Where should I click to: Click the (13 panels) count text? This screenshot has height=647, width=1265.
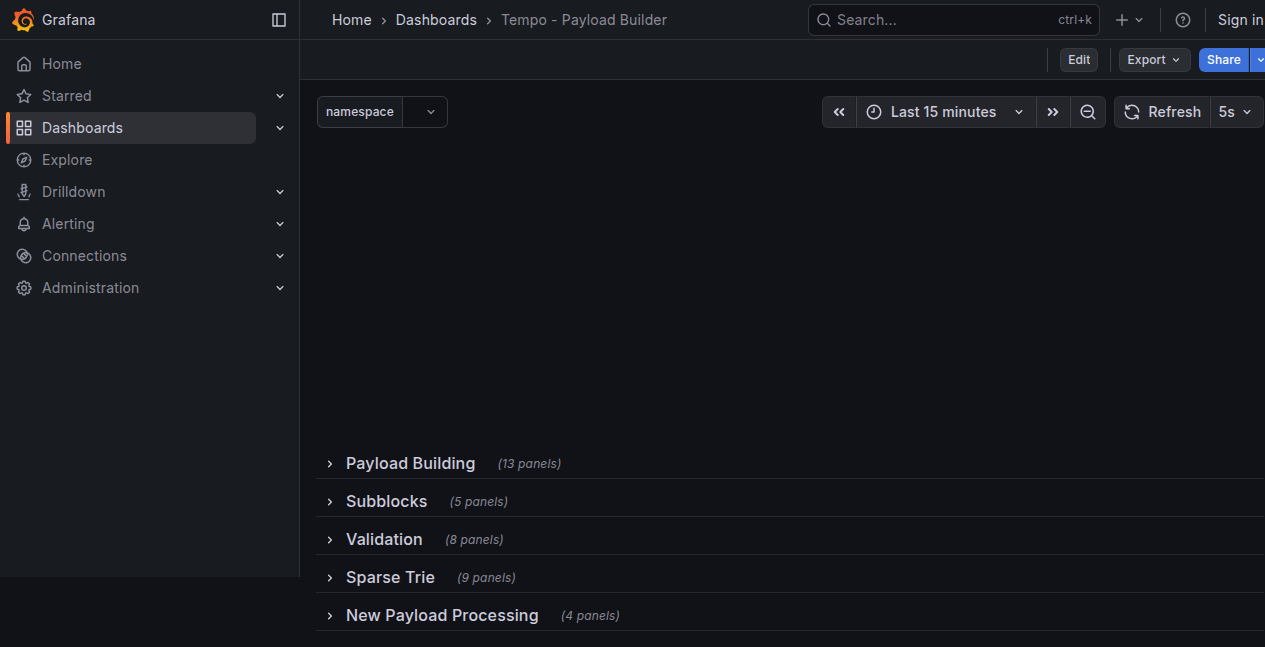[529, 464]
